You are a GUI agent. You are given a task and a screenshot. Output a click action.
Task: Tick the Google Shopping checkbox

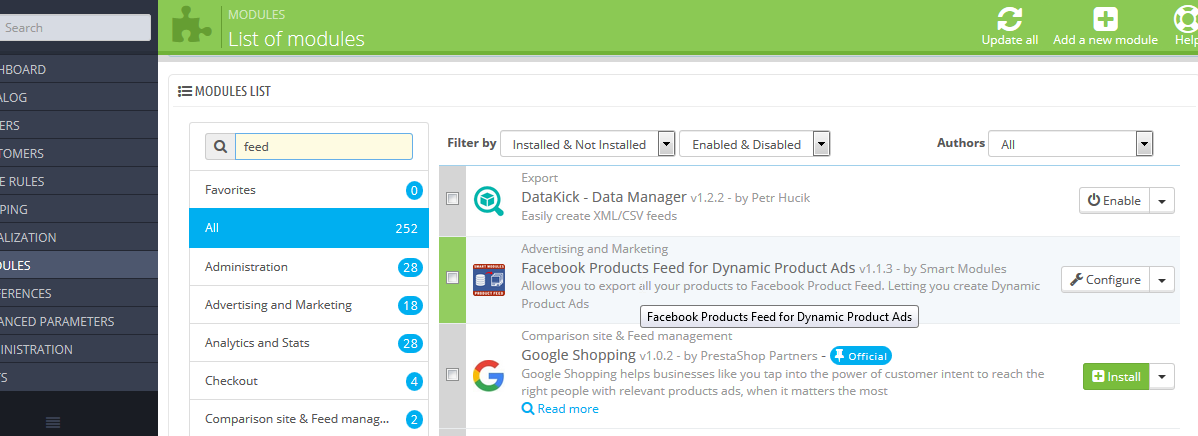[x=452, y=374]
